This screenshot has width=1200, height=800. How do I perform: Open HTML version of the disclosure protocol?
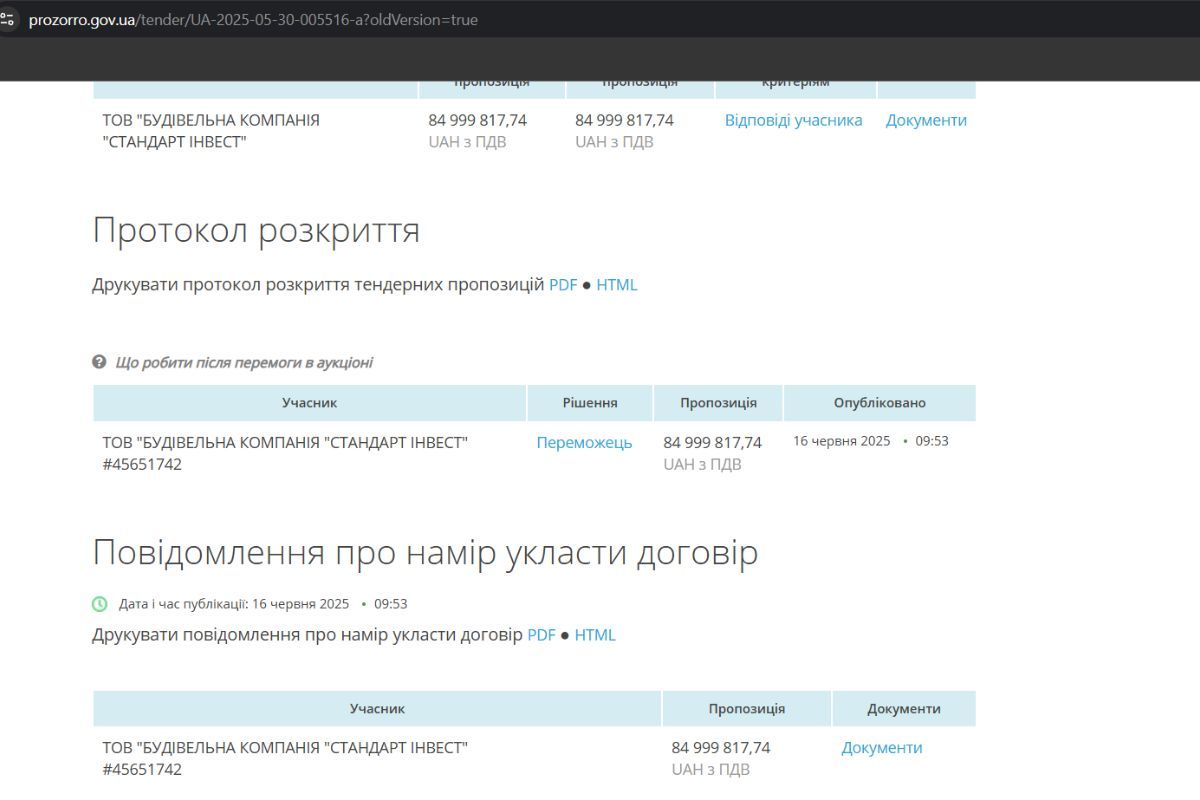click(x=616, y=285)
